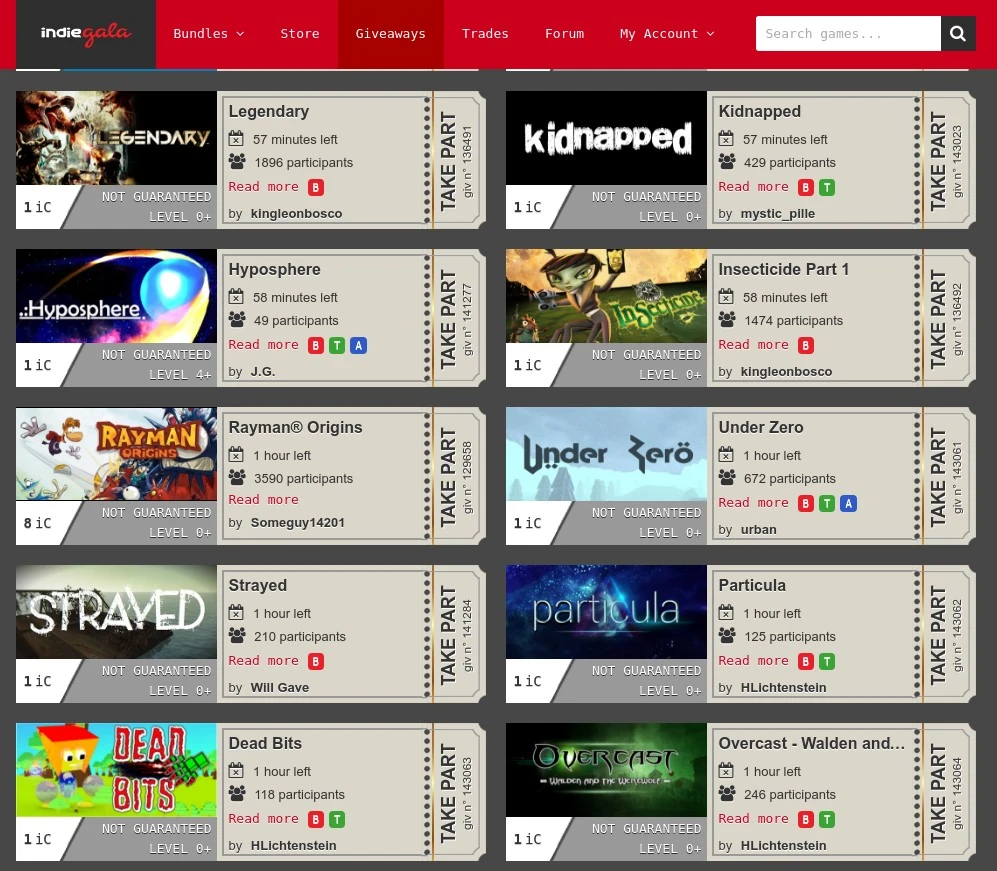Click the Under Zero thumbnail
Viewport: 997px width, 871px height.
coord(607,454)
